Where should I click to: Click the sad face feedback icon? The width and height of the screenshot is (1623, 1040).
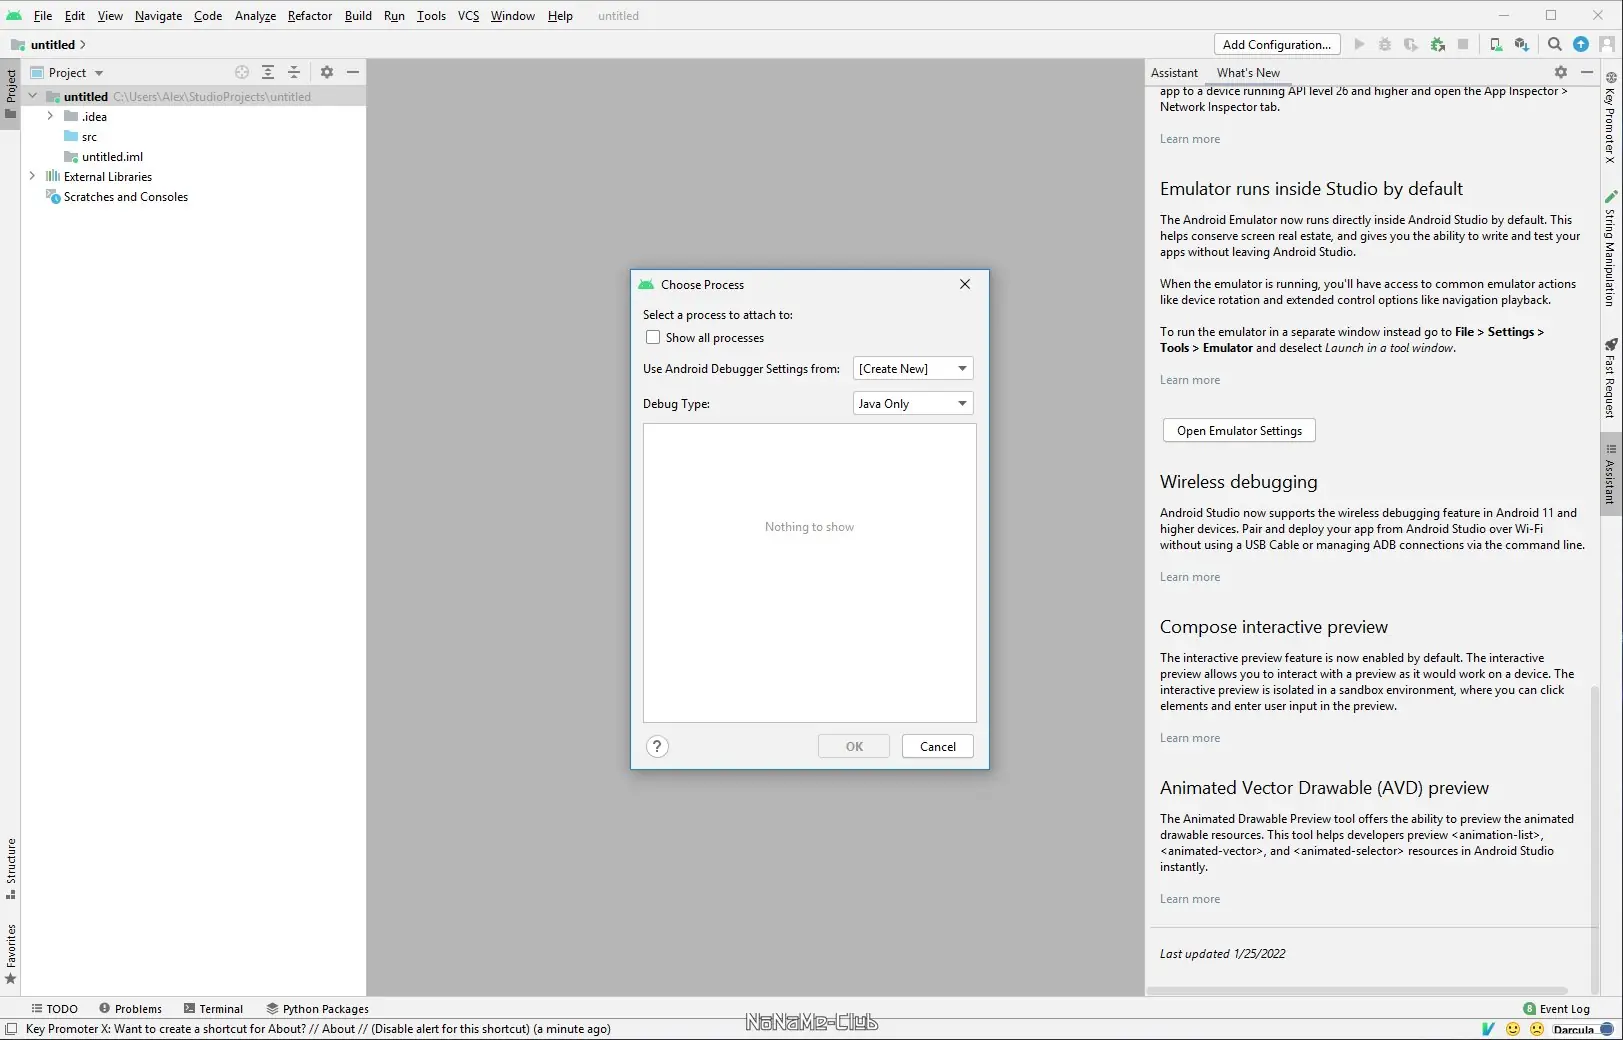click(x=1537, y=1029)
